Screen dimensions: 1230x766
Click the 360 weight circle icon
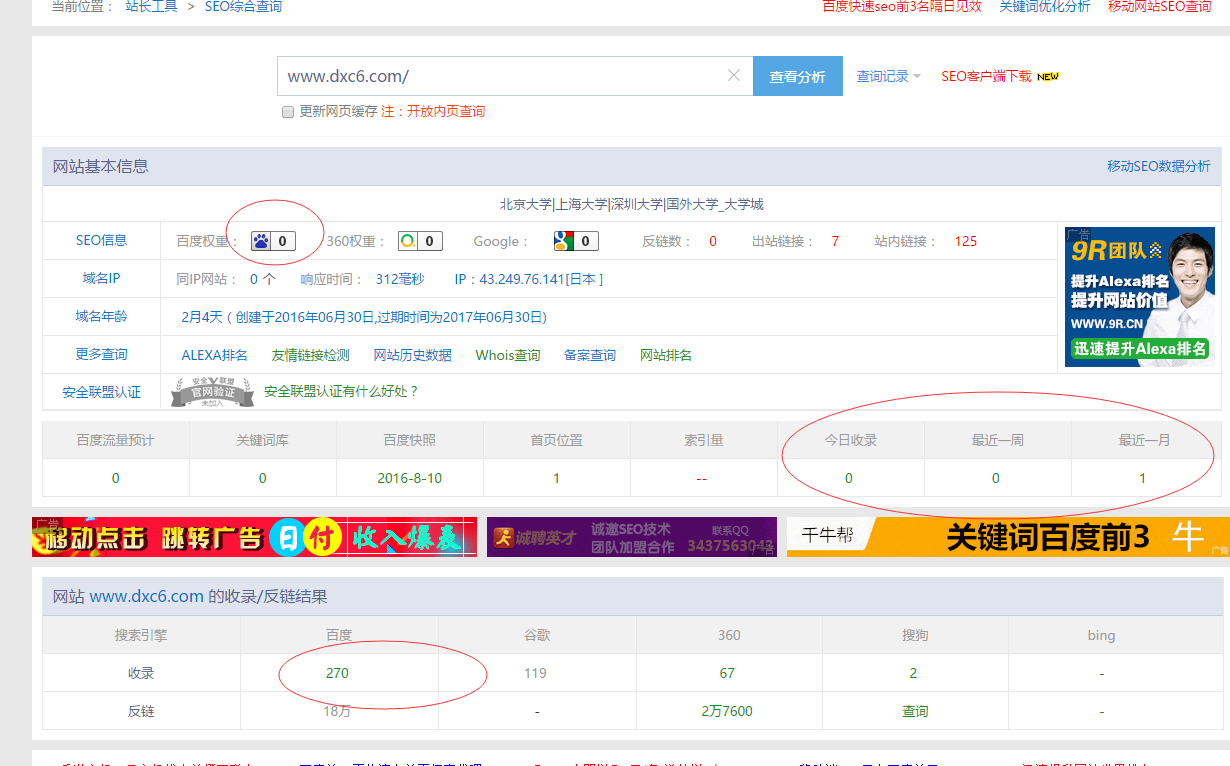[408, 241]
